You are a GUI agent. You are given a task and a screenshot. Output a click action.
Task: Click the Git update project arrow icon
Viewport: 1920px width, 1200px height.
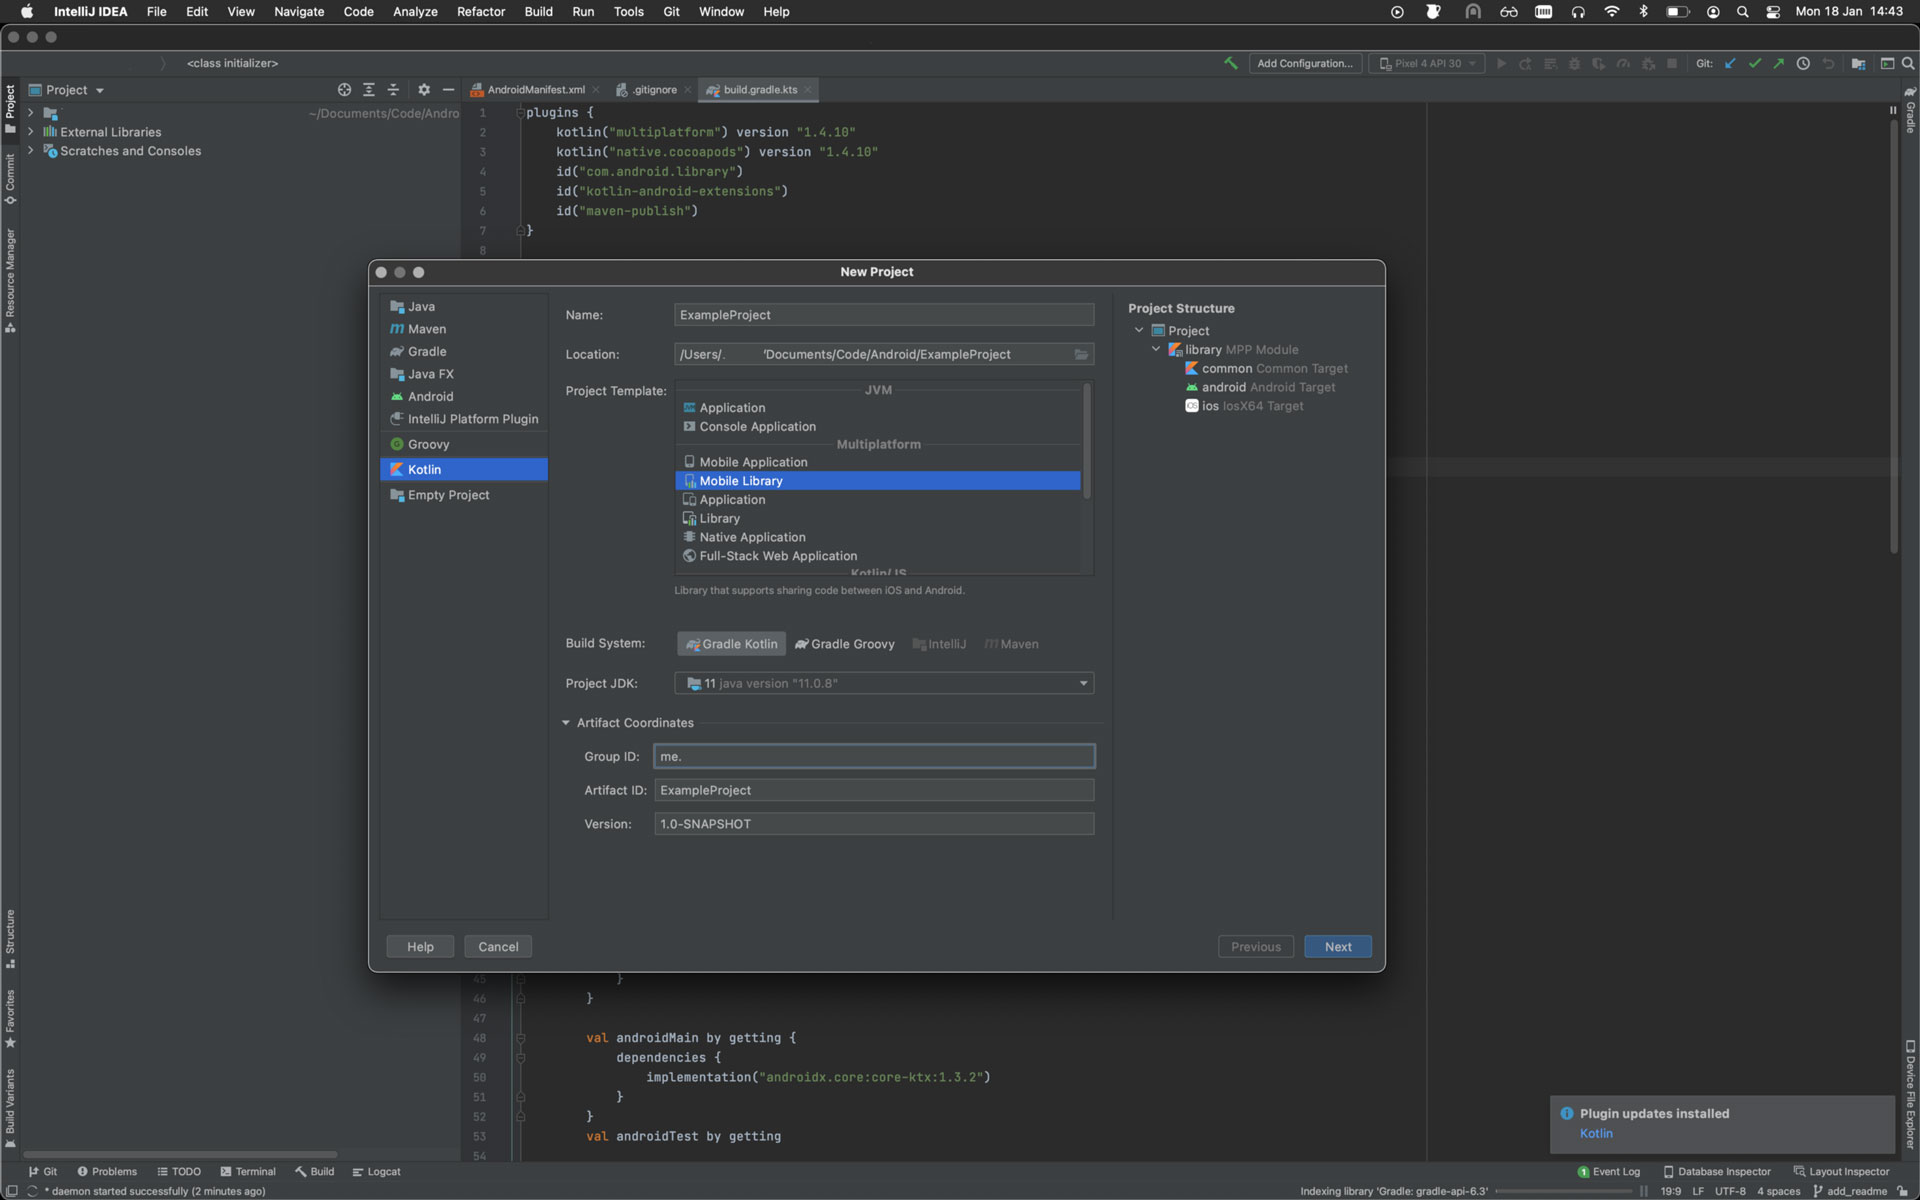1730,63
